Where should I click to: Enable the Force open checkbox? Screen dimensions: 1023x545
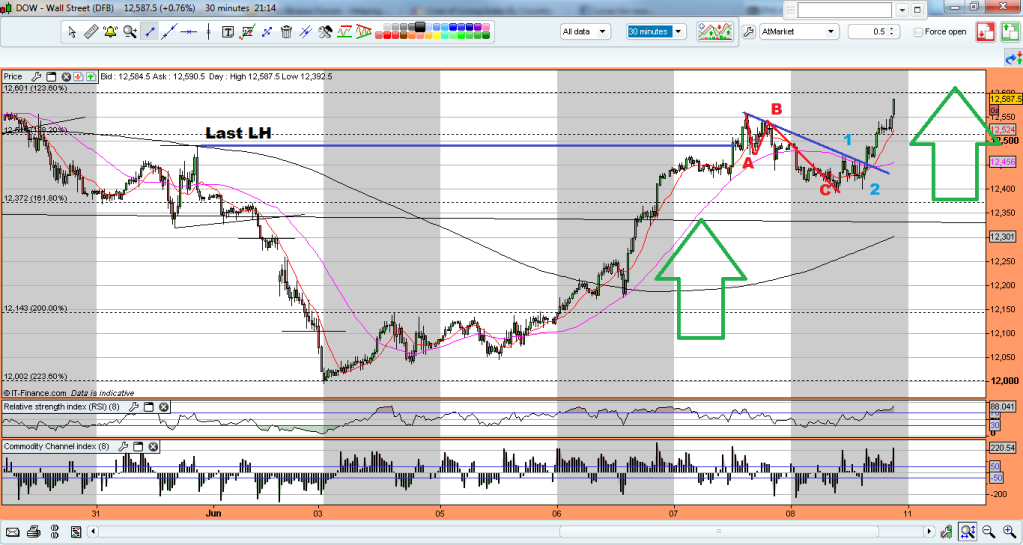point(918,31)
